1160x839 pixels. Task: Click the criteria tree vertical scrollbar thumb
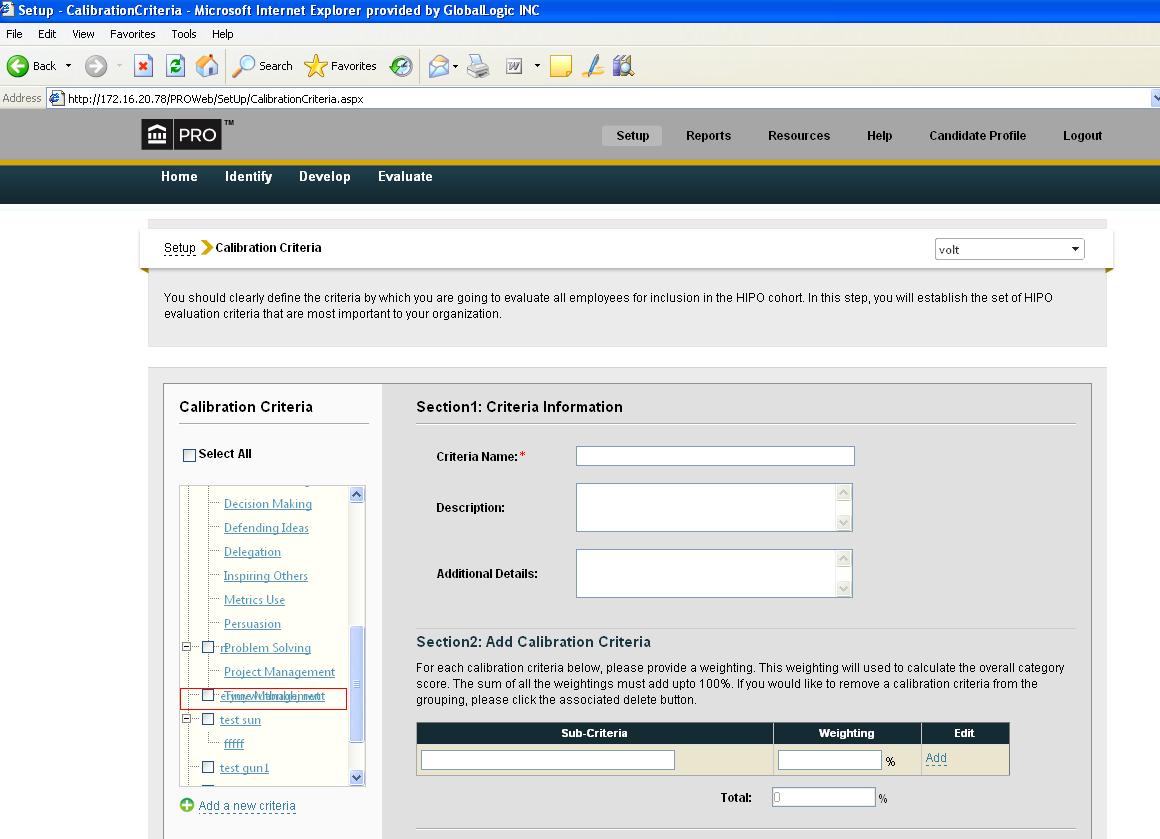tap(357, 684)
